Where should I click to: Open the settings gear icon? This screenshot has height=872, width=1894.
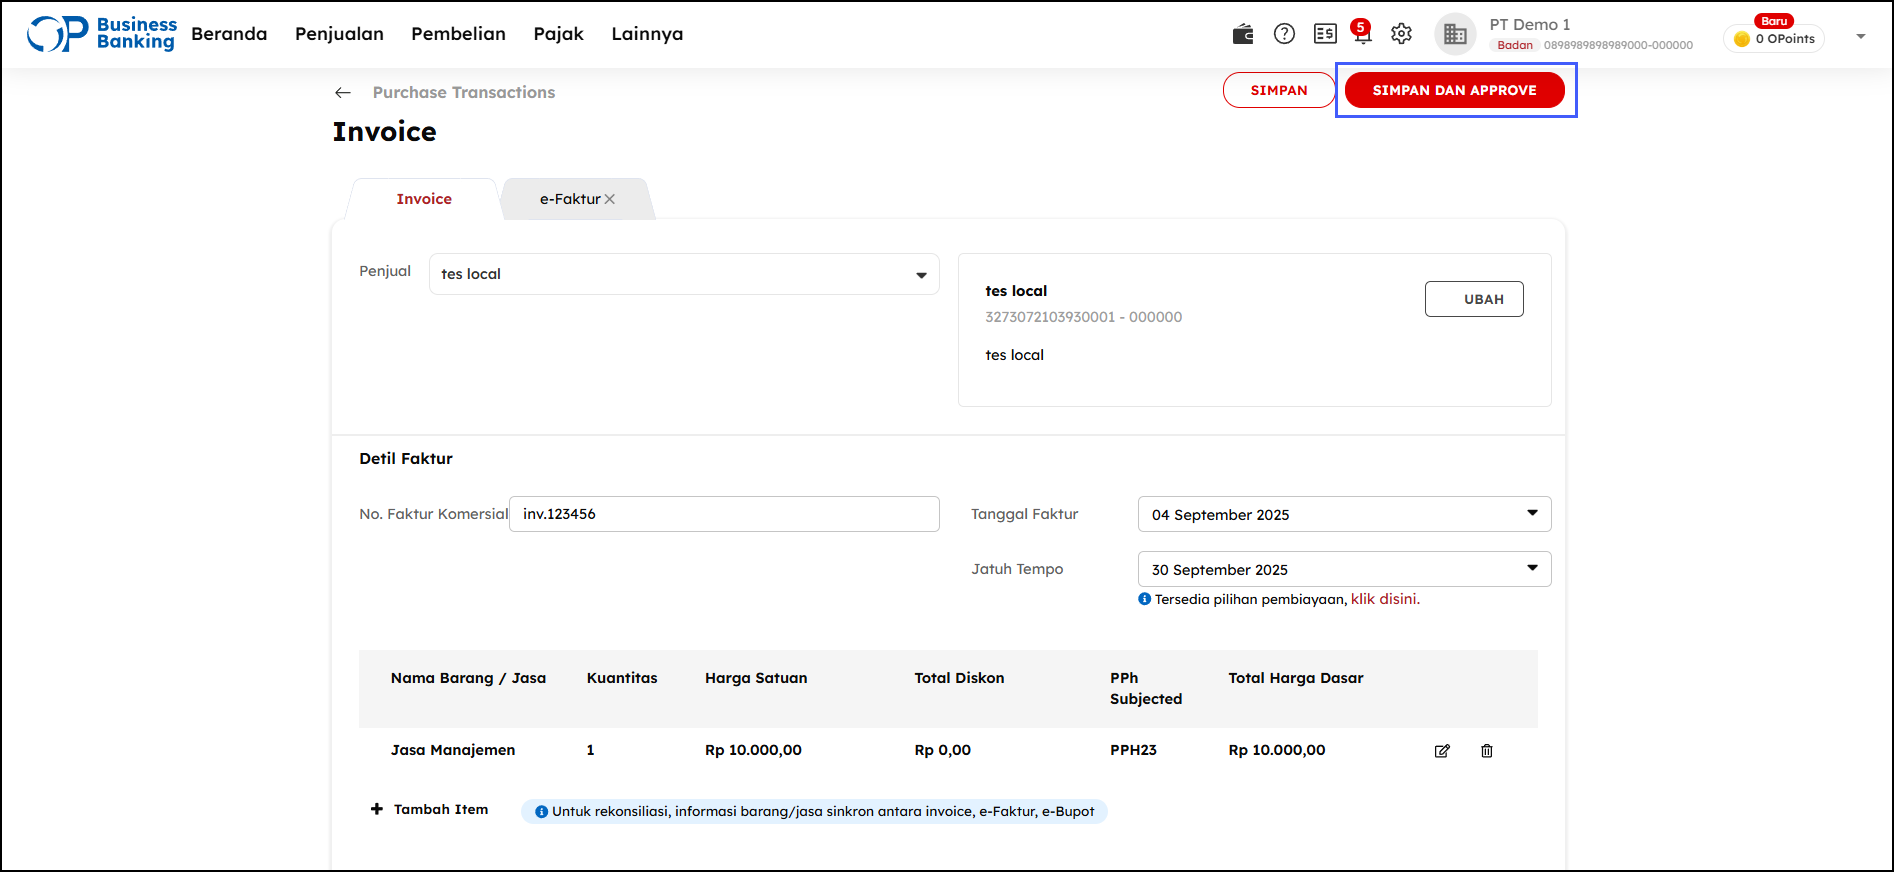tap(1401, 34)
